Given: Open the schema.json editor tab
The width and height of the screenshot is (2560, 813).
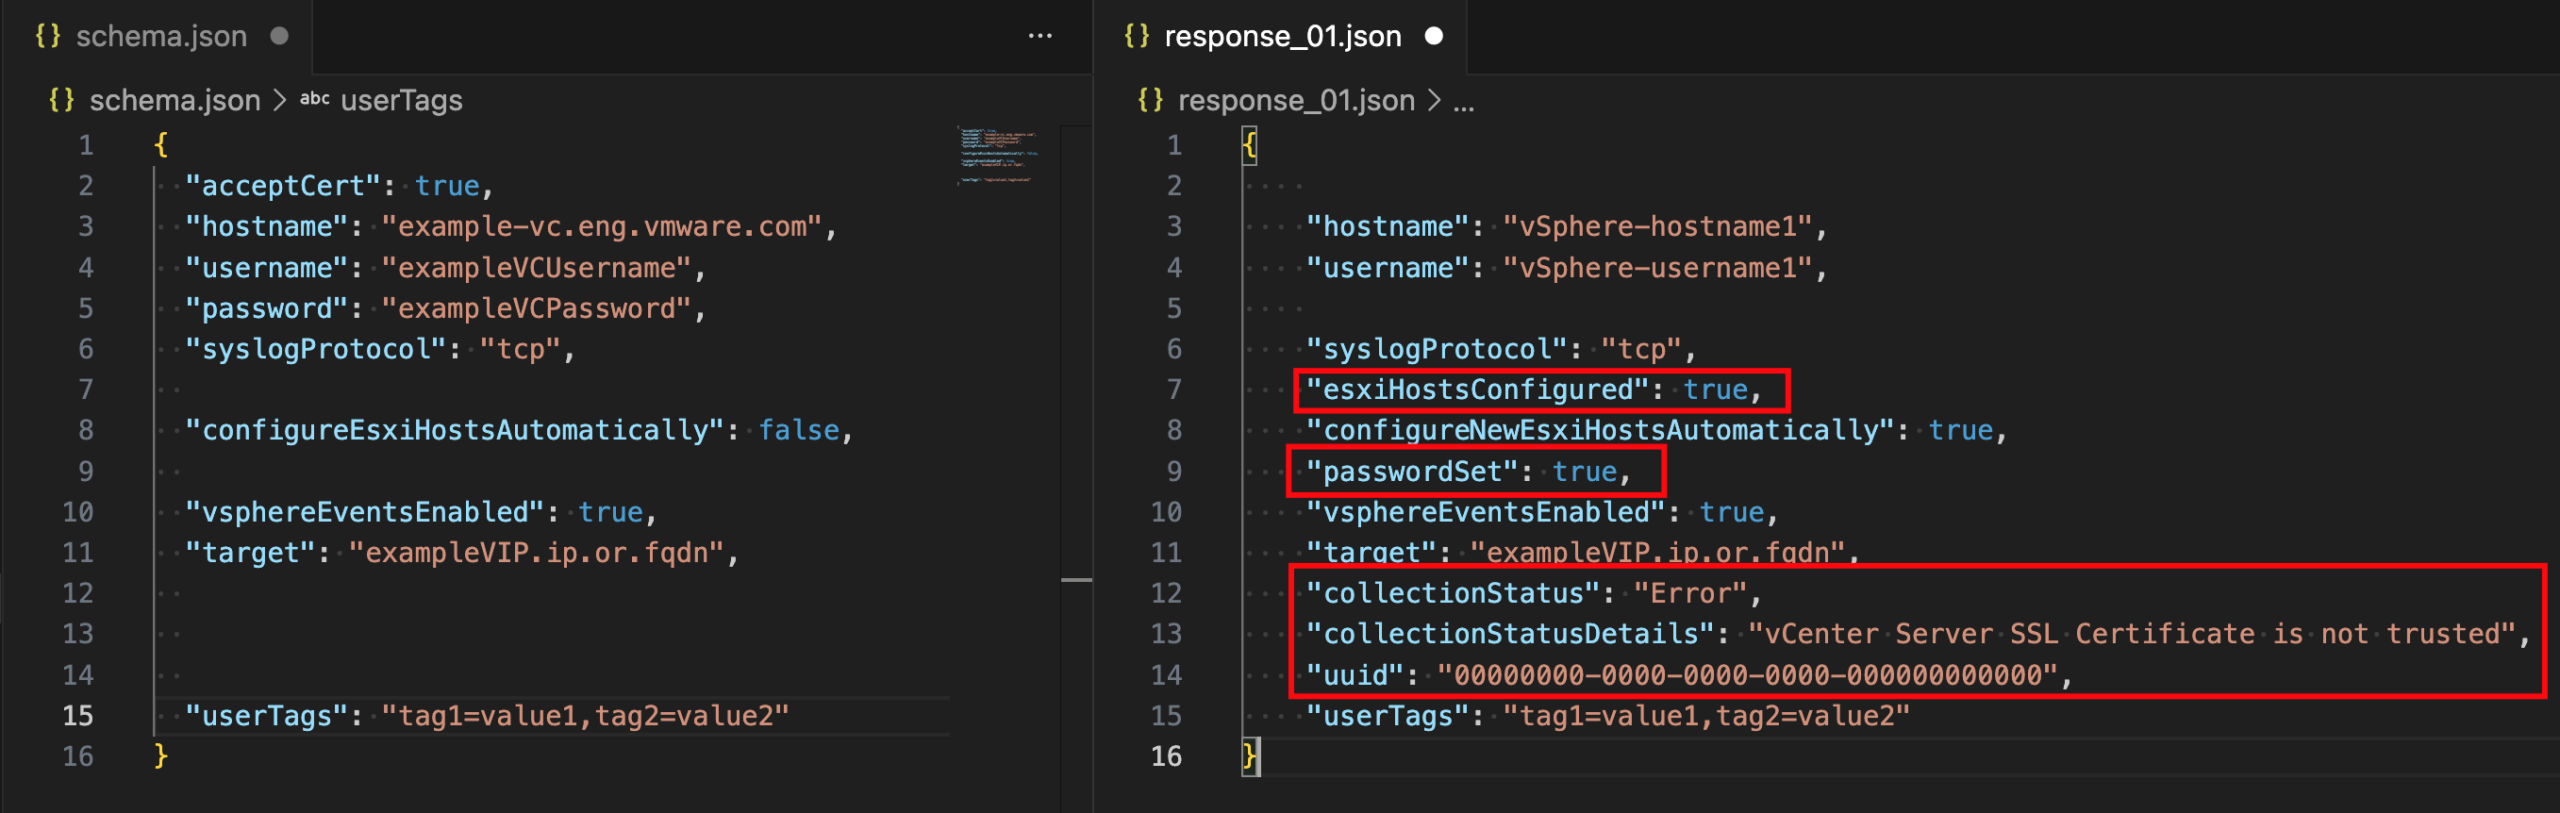Looking at the screenshot, I should coord(160,37).
